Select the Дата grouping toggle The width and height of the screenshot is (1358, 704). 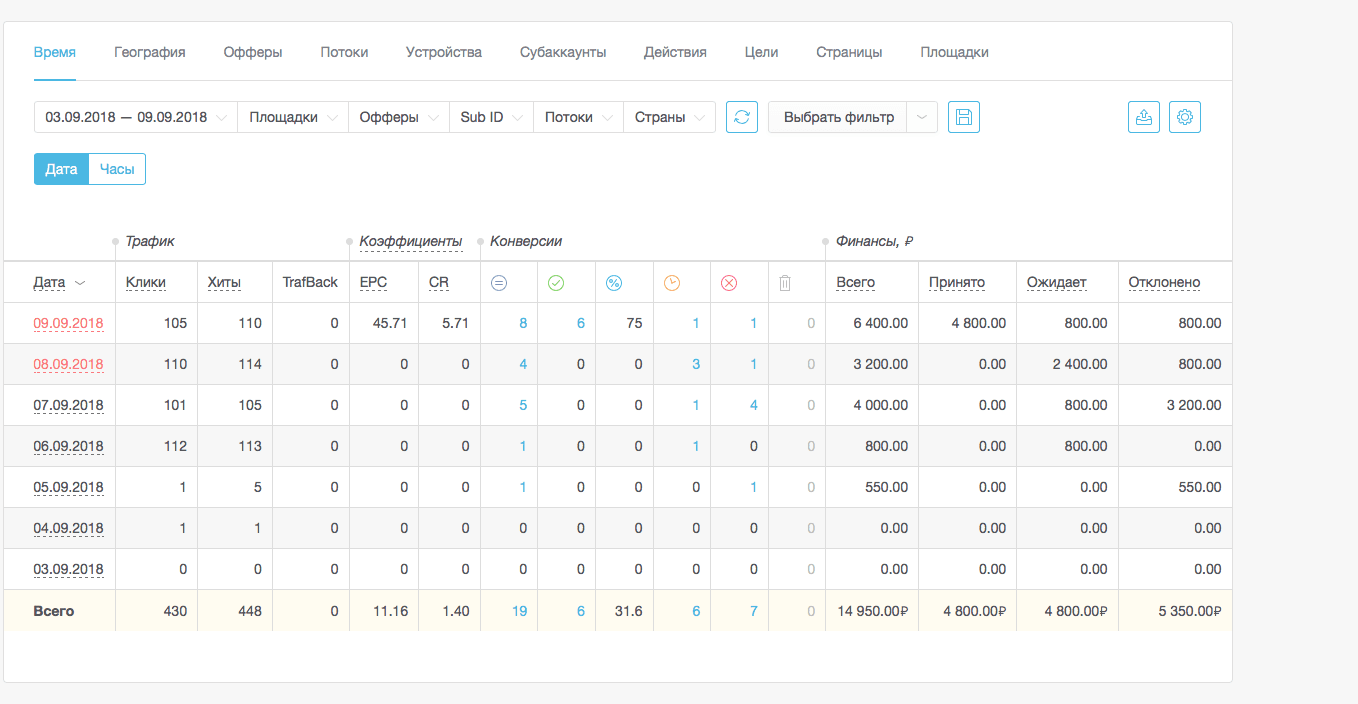pyautogui.click(x=61, y=169)
